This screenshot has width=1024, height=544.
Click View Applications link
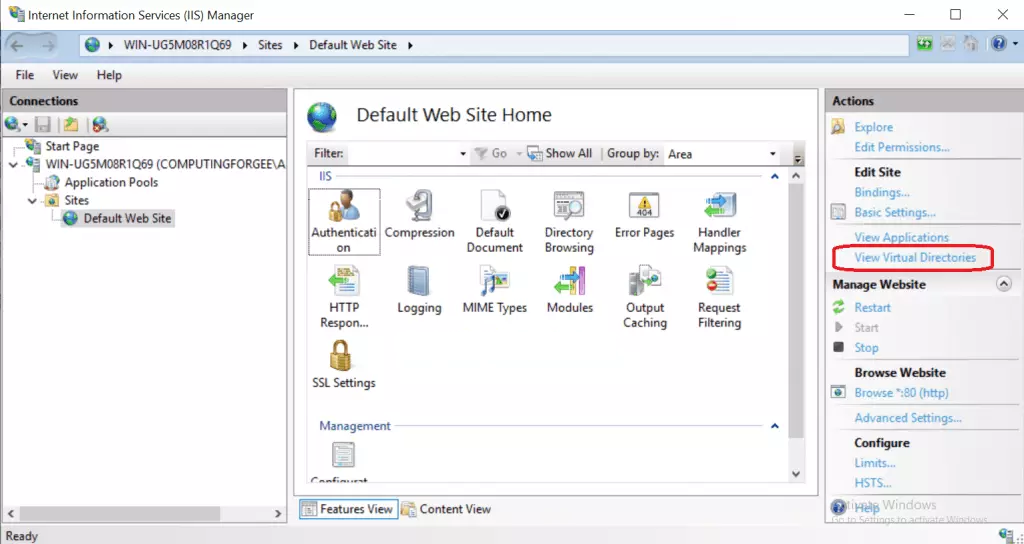[901, 237]
